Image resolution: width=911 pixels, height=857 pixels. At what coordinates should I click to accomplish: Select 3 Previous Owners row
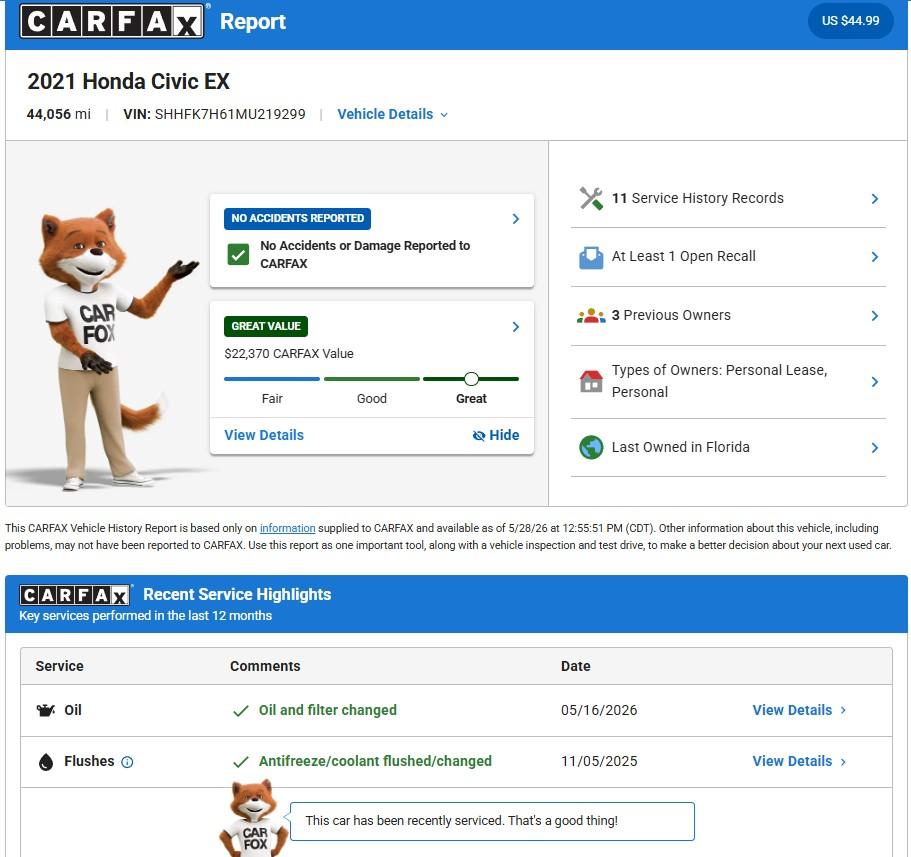point(728,315)
